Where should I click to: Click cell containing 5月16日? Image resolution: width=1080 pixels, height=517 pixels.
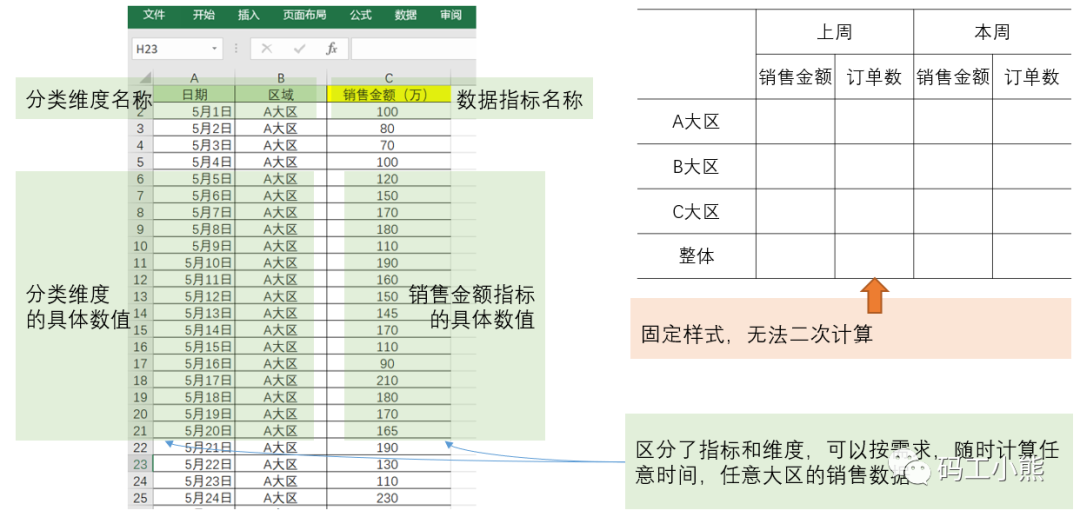(194, 363)
